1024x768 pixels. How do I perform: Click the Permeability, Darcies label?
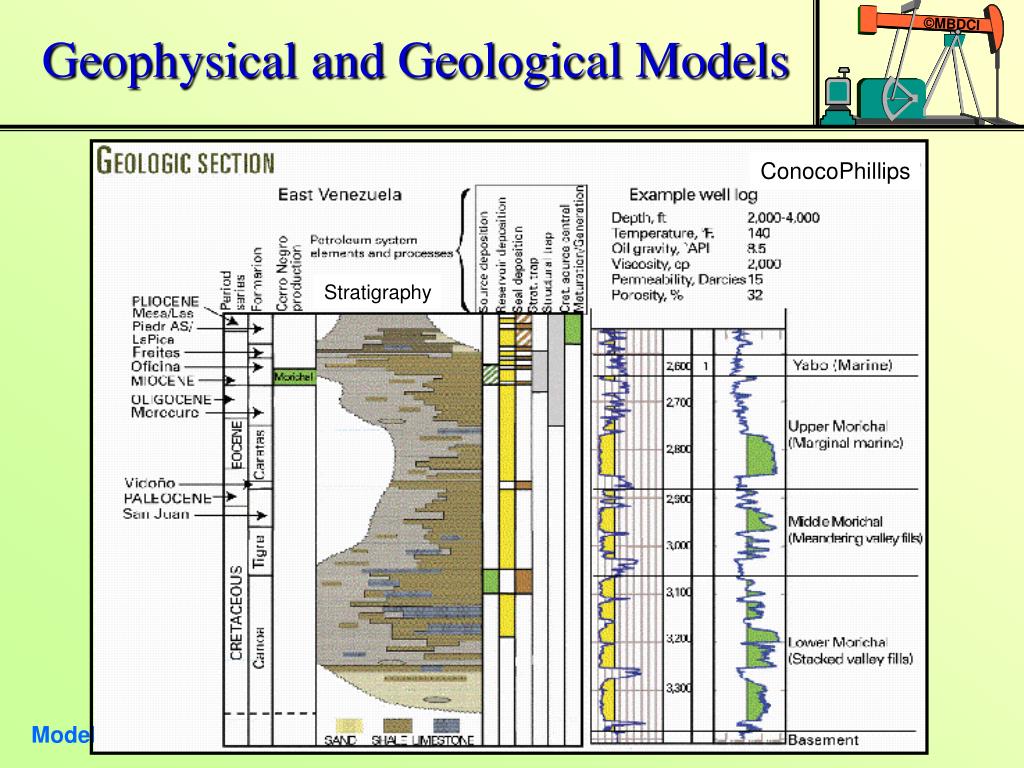pos(679,280)
